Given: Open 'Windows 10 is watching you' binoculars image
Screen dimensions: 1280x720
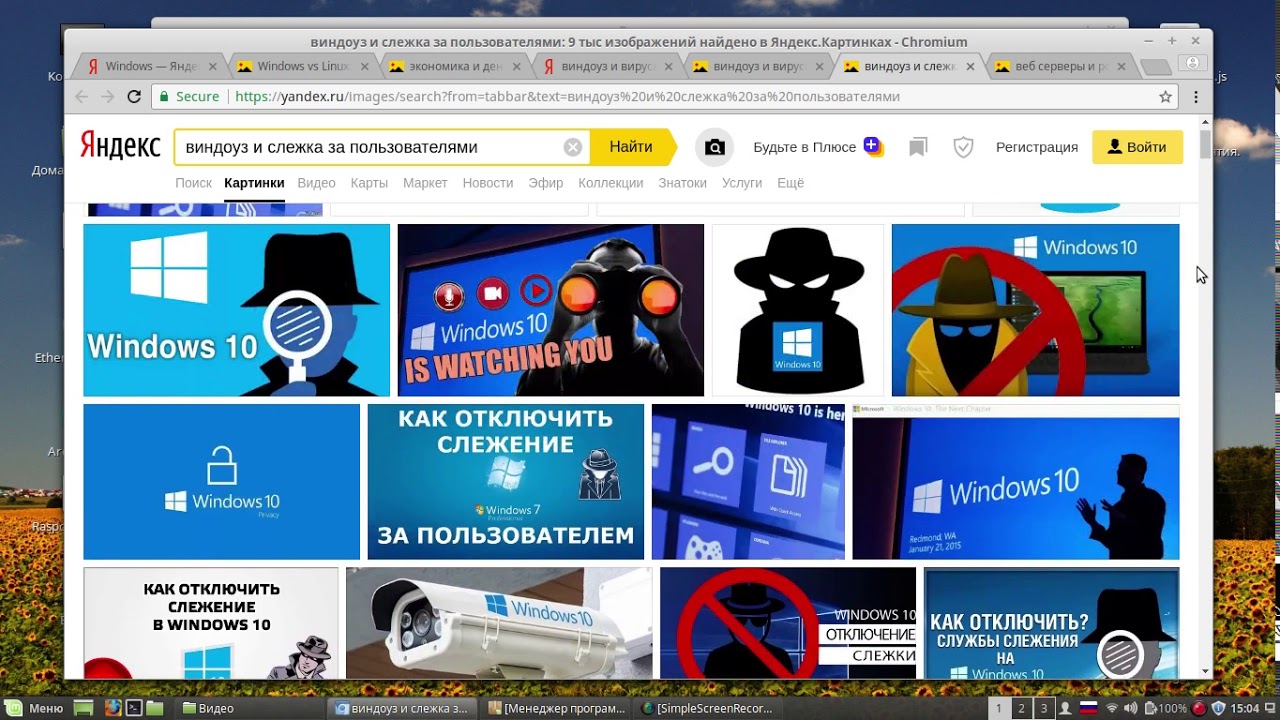Looking at the screenshot, I should (x=551, y=310).
